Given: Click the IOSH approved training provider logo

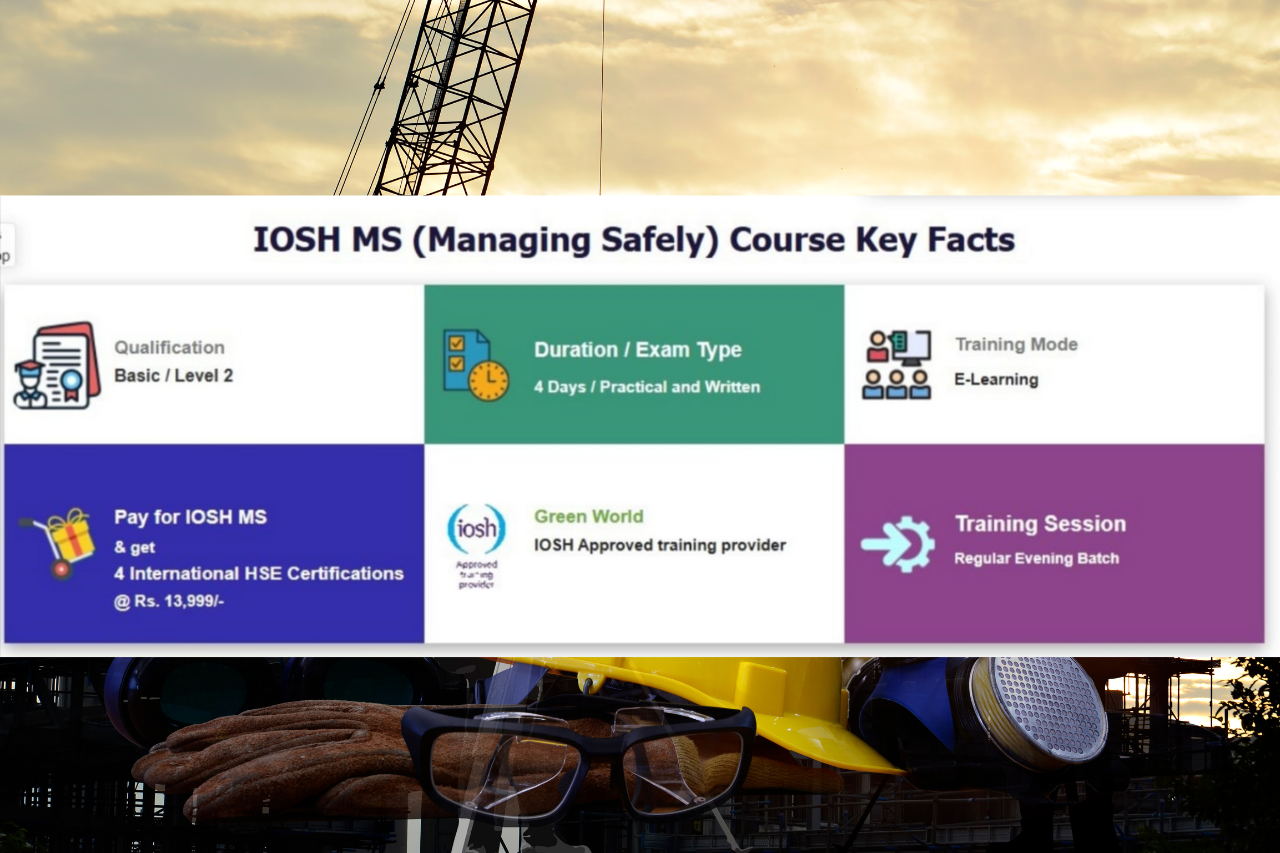Looking at the screenshot, I should (476, 546).
